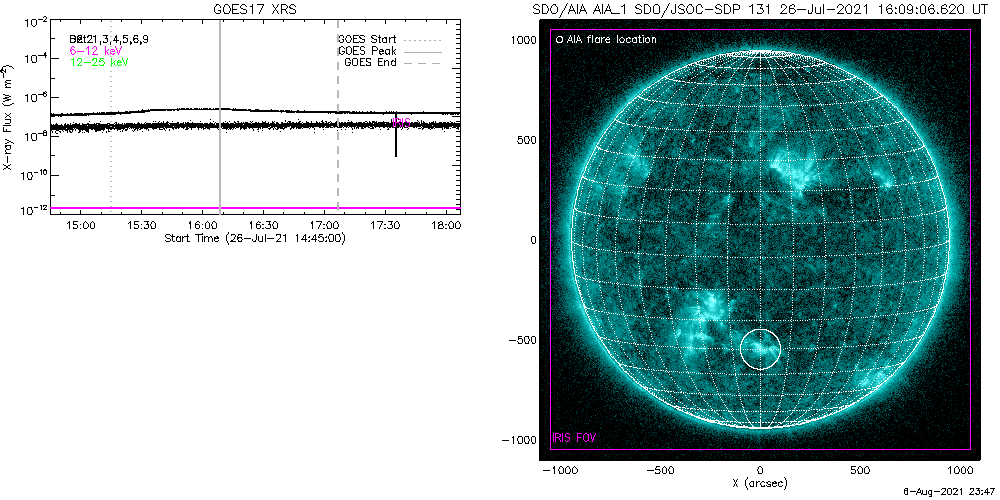Screen dimensions: 1000x500
Task: Select the 'GOES Start' legend entry
Action: [x=390, y=40]
